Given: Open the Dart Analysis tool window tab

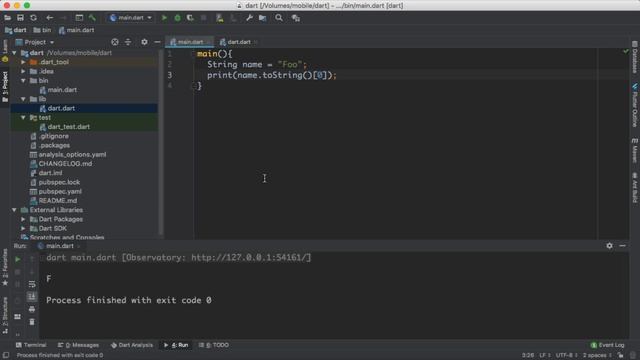Looking at the screenshot, I should point(131,345).
